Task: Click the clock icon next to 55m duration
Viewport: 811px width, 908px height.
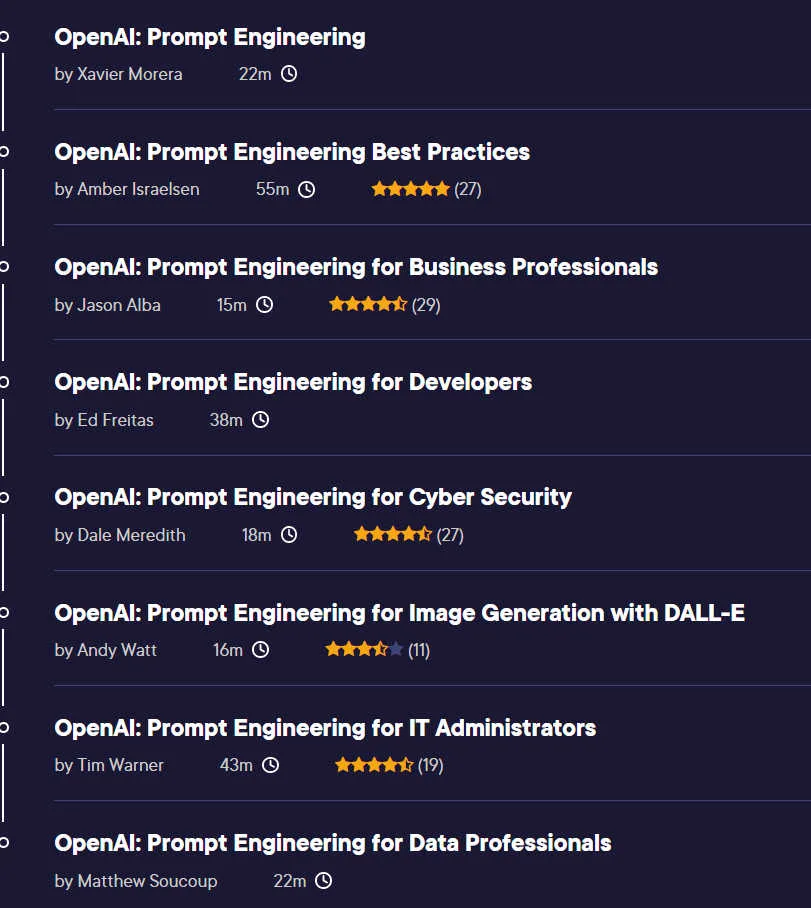Action: coord(306,189)
